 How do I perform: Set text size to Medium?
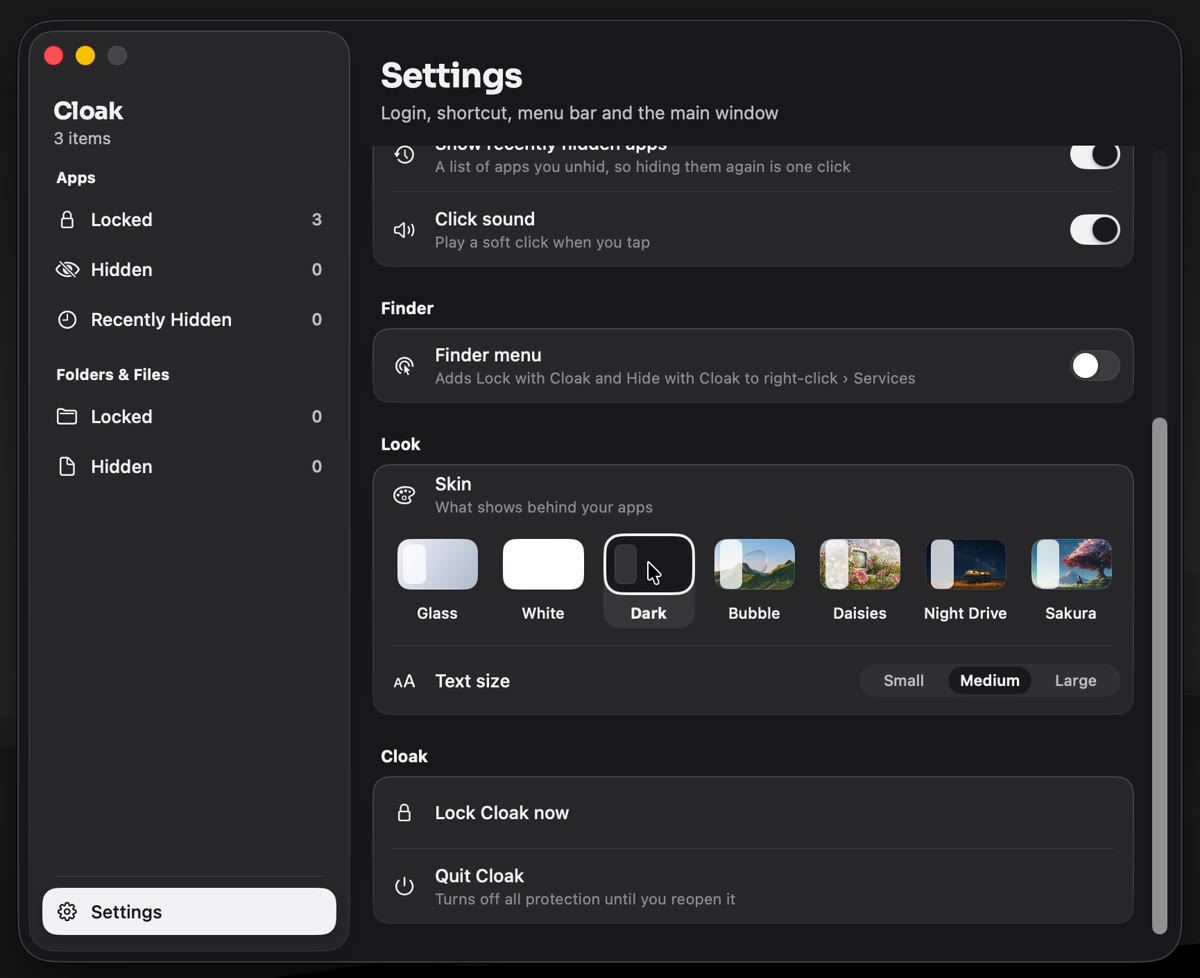(x=990, y=681)
